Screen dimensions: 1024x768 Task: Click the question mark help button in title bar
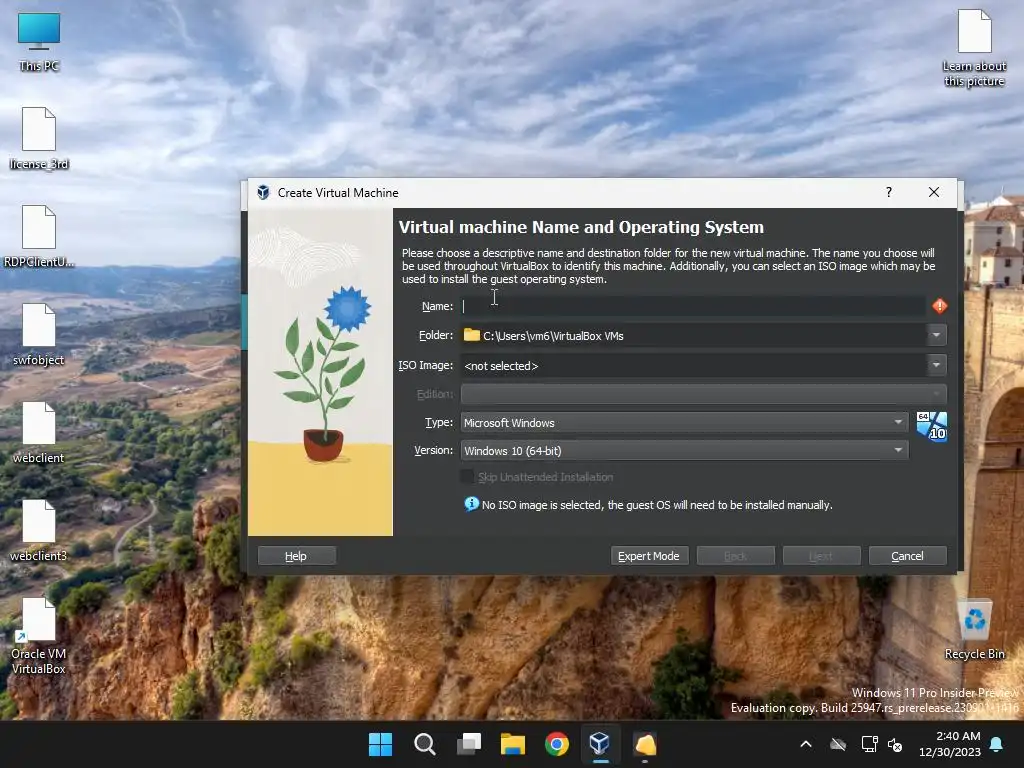(x=889, y=192)
